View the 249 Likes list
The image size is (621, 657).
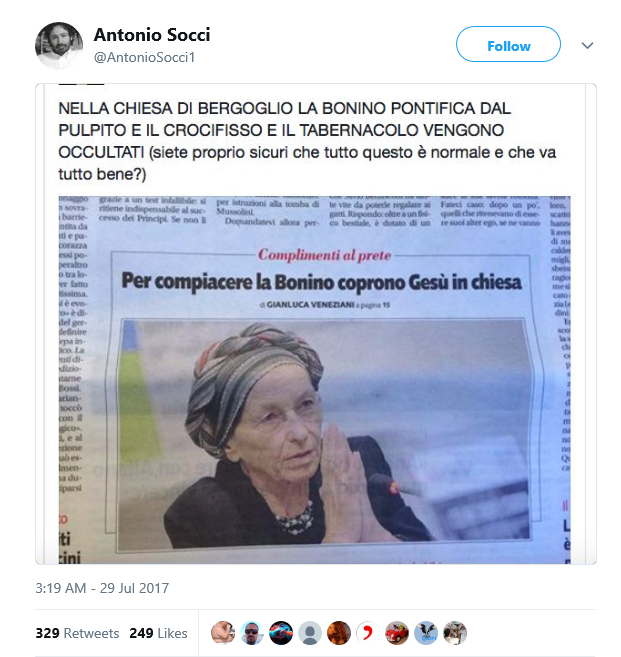[158, 633]
